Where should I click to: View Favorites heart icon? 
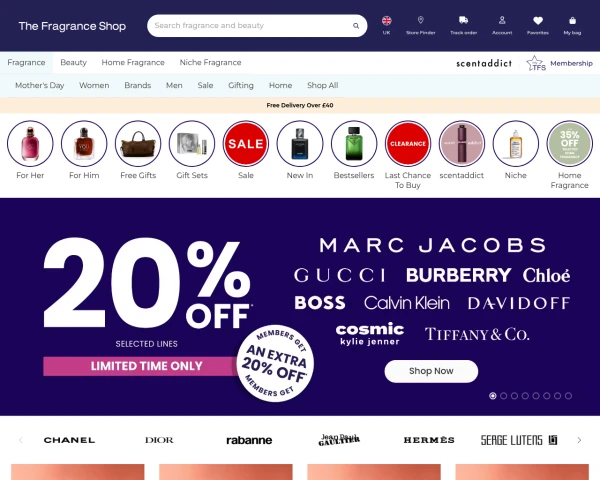click(x=538, y=21)
